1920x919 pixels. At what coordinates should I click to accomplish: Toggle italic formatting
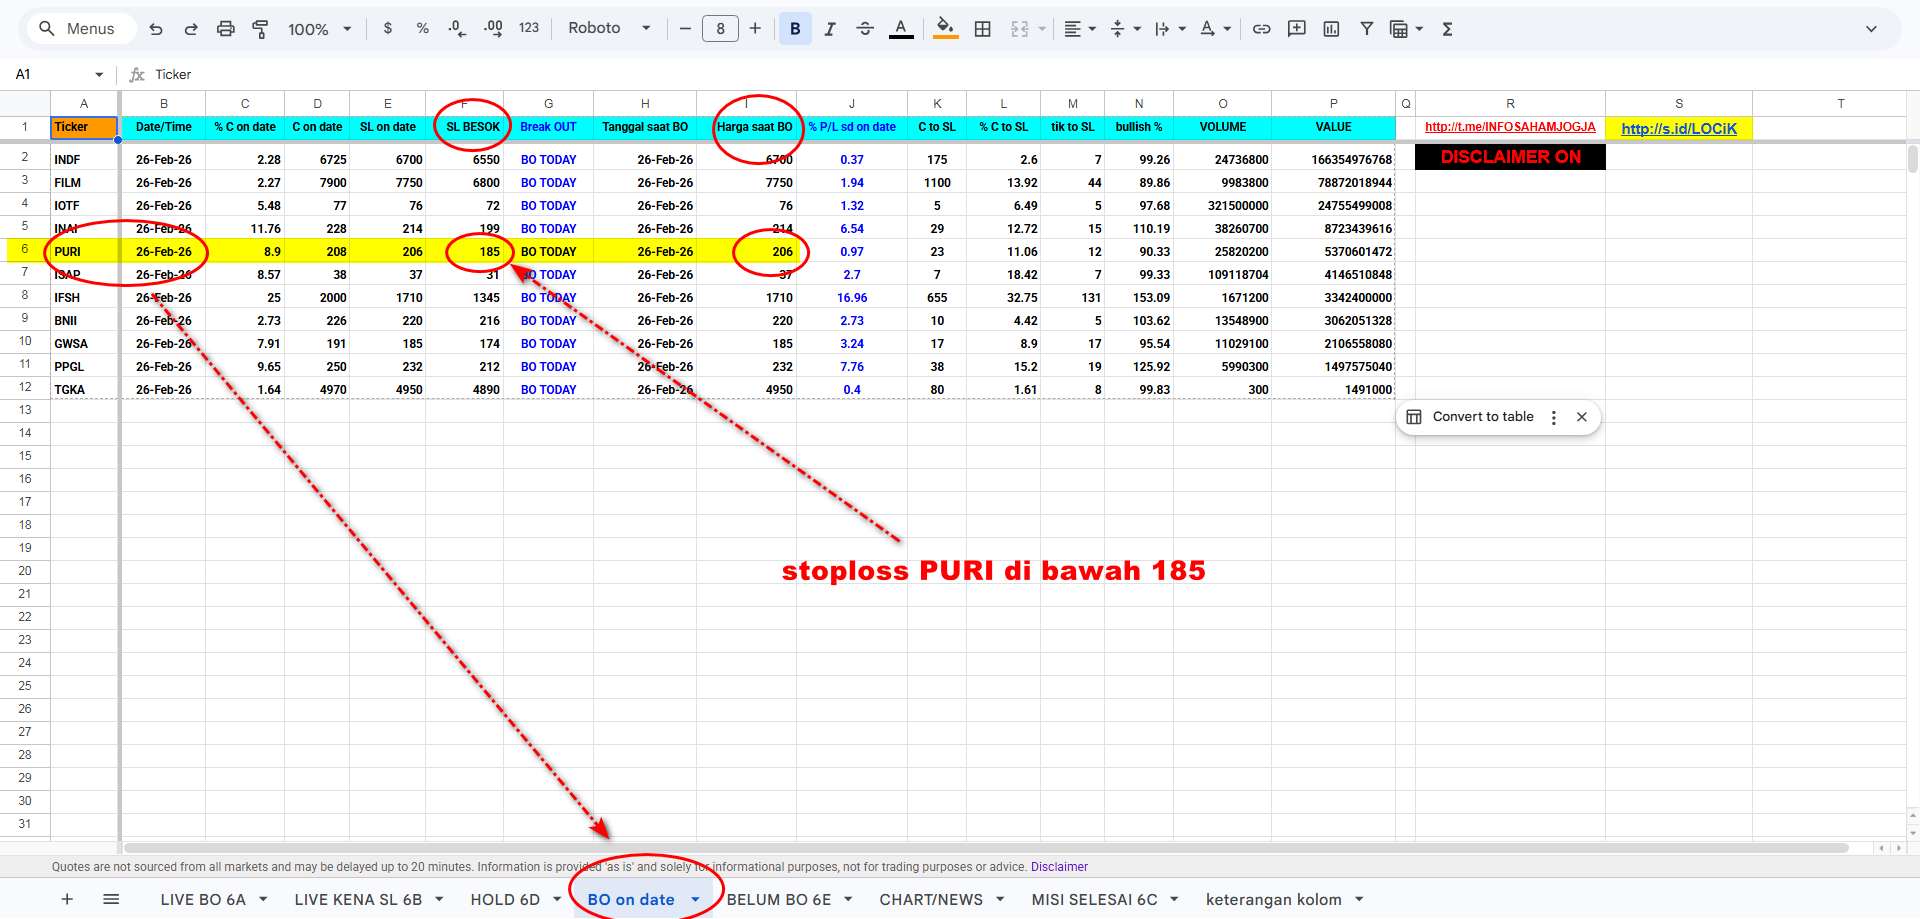pyautogui.click(x=829, y=29)
